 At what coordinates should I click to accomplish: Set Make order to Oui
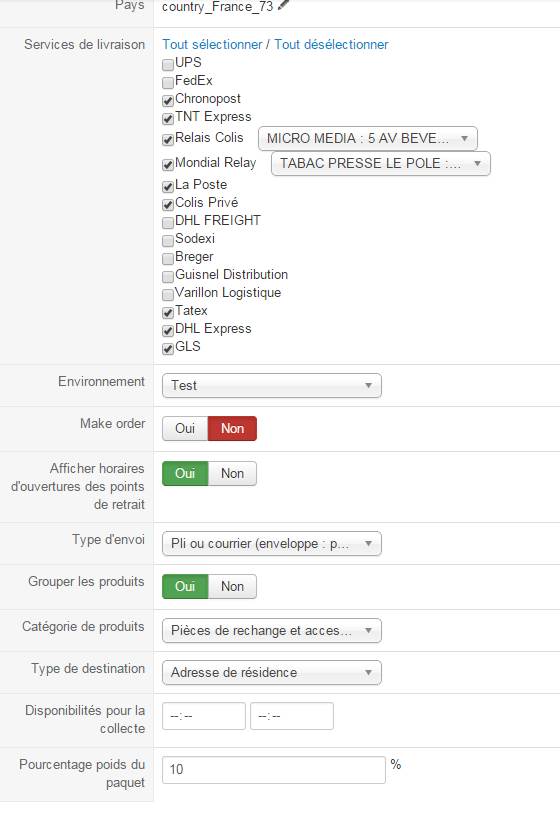[185, 428]
